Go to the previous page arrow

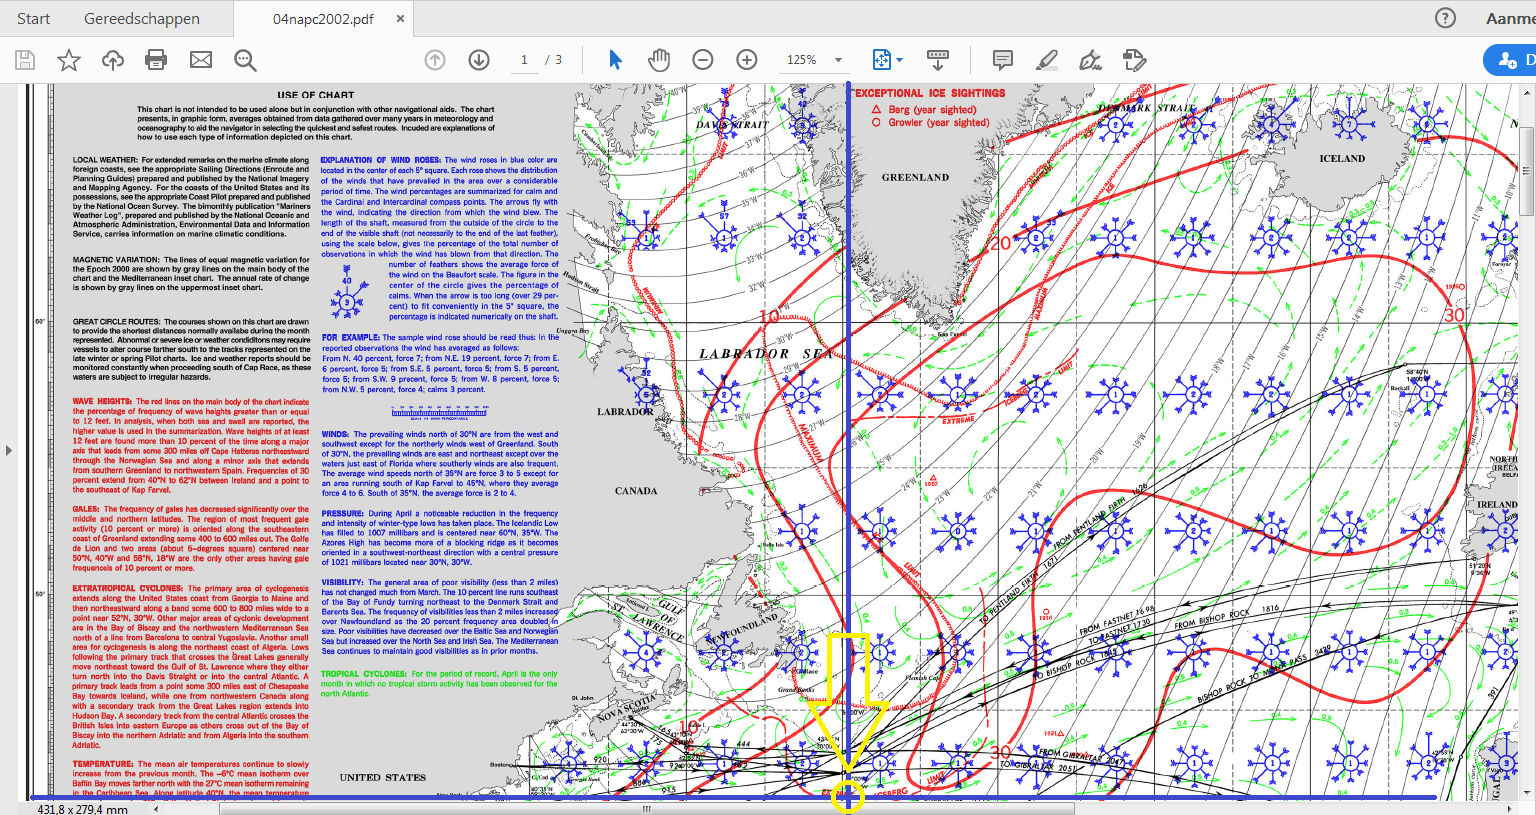click(435, 60)
